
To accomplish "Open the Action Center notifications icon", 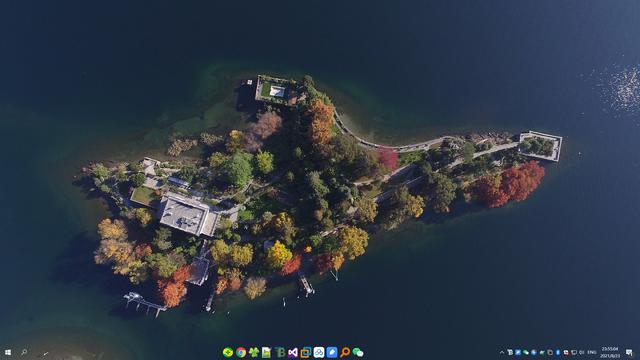I will click(x=629, y=352).
